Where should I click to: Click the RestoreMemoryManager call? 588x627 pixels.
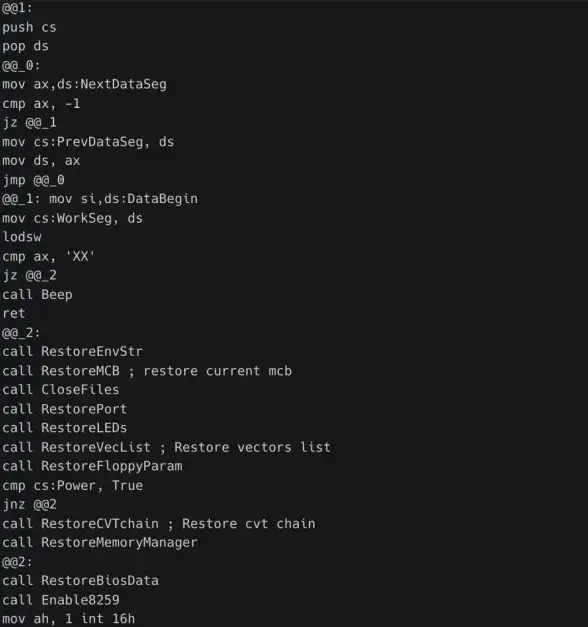click(x=100, y=542)
